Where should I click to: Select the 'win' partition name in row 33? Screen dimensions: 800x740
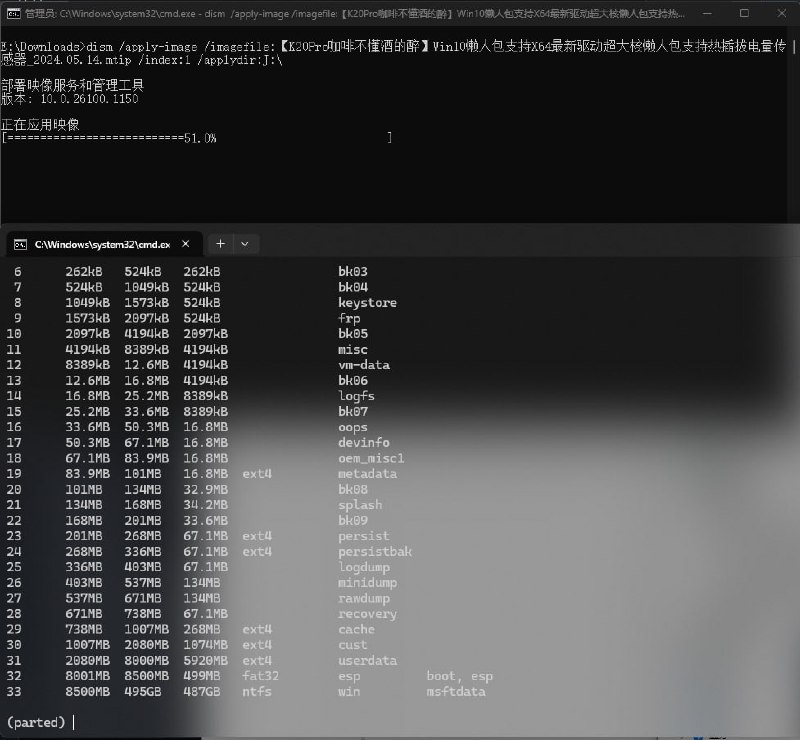[x=349, y=692]
